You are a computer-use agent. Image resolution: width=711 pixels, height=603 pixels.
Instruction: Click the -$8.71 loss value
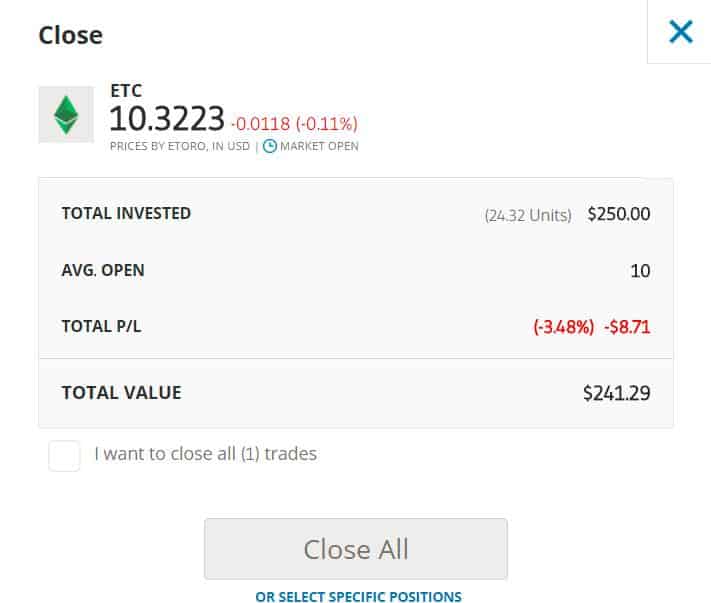tap(628, 327)
